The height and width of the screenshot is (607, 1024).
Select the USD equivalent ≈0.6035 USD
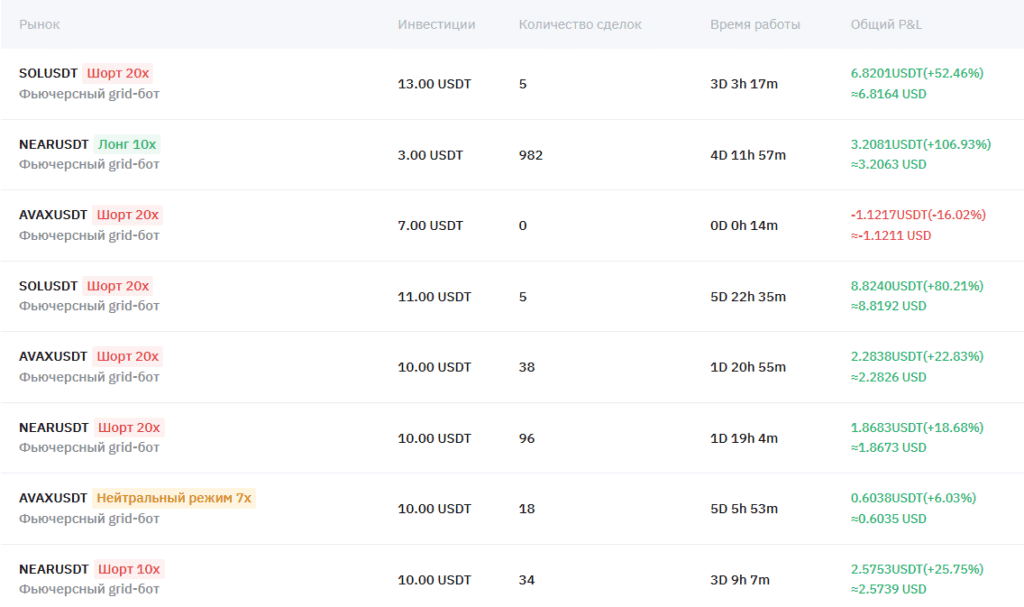888,519
